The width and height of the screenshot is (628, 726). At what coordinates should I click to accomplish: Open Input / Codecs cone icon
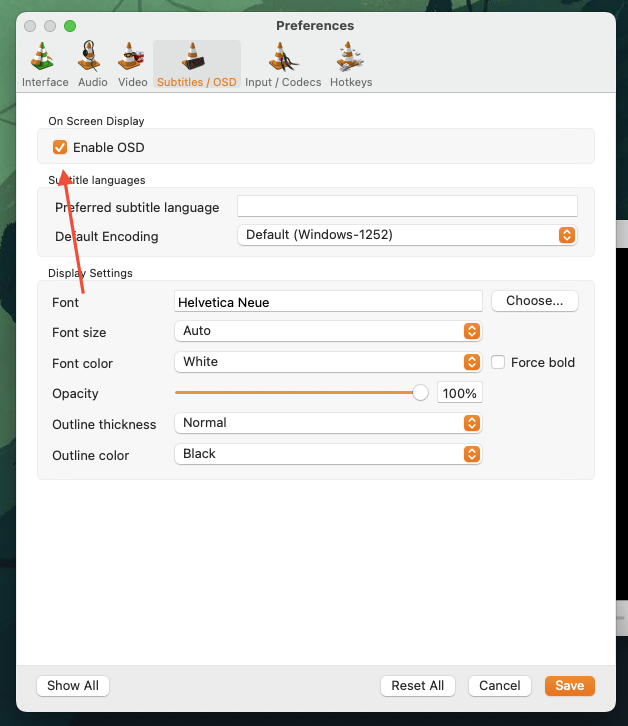[283, 57]
